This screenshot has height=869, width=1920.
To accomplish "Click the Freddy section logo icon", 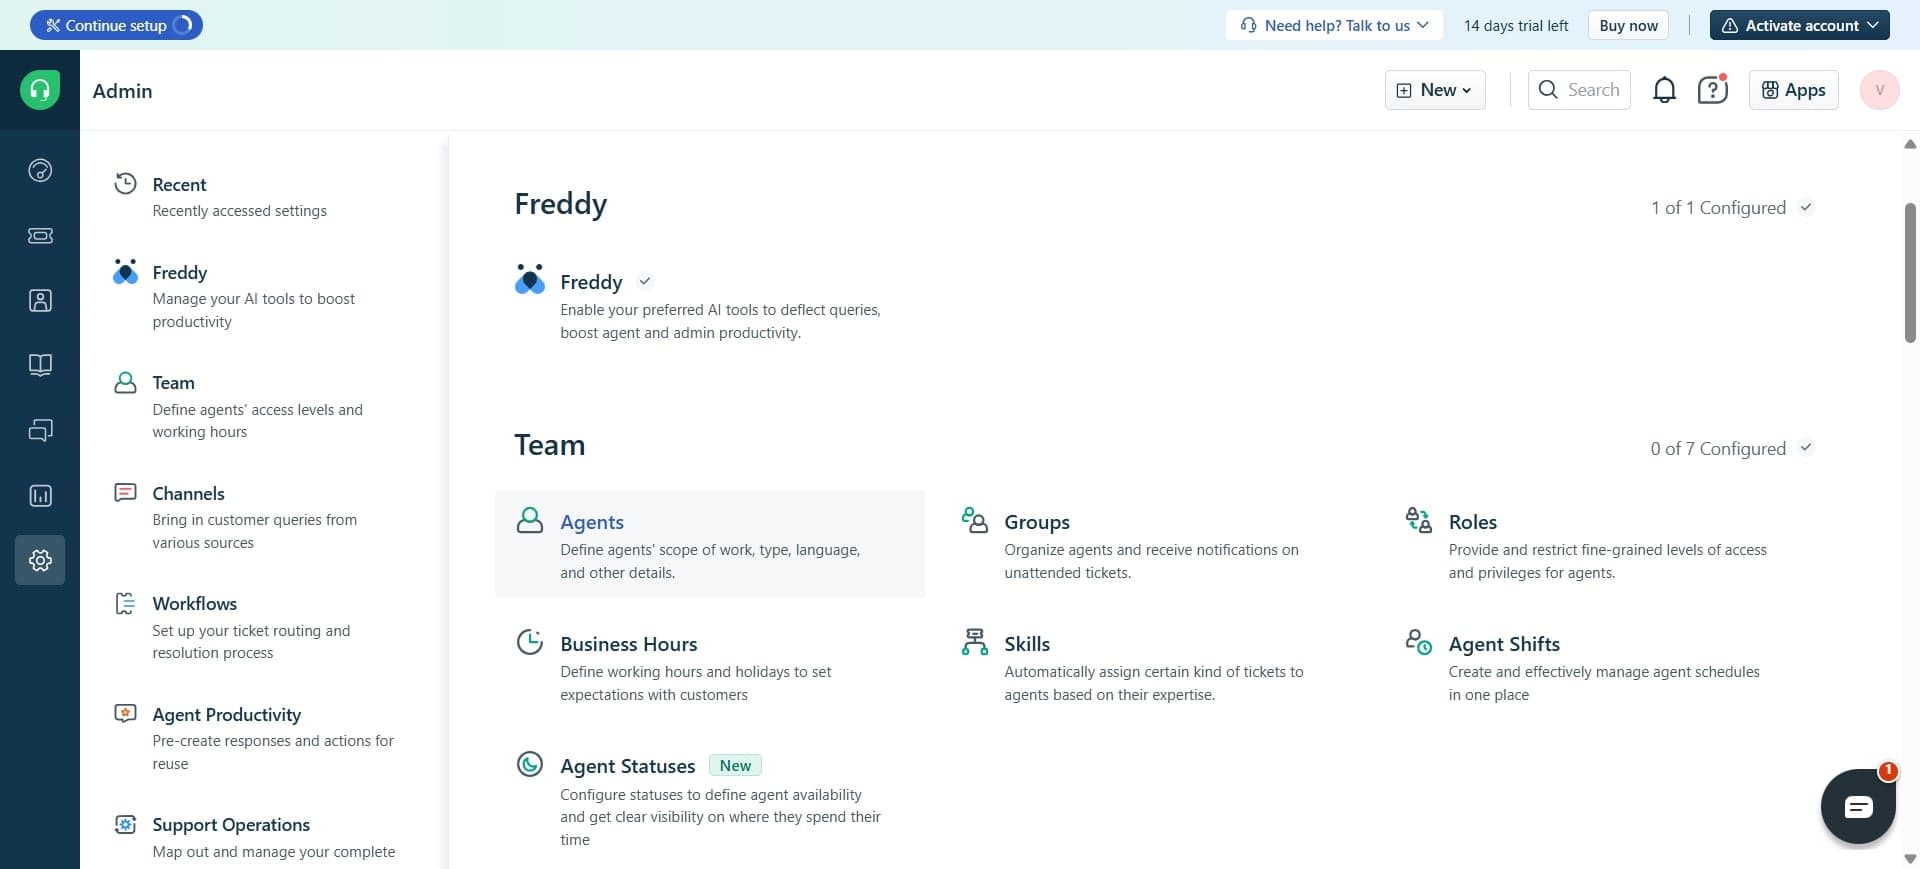I will pos(529,279).
